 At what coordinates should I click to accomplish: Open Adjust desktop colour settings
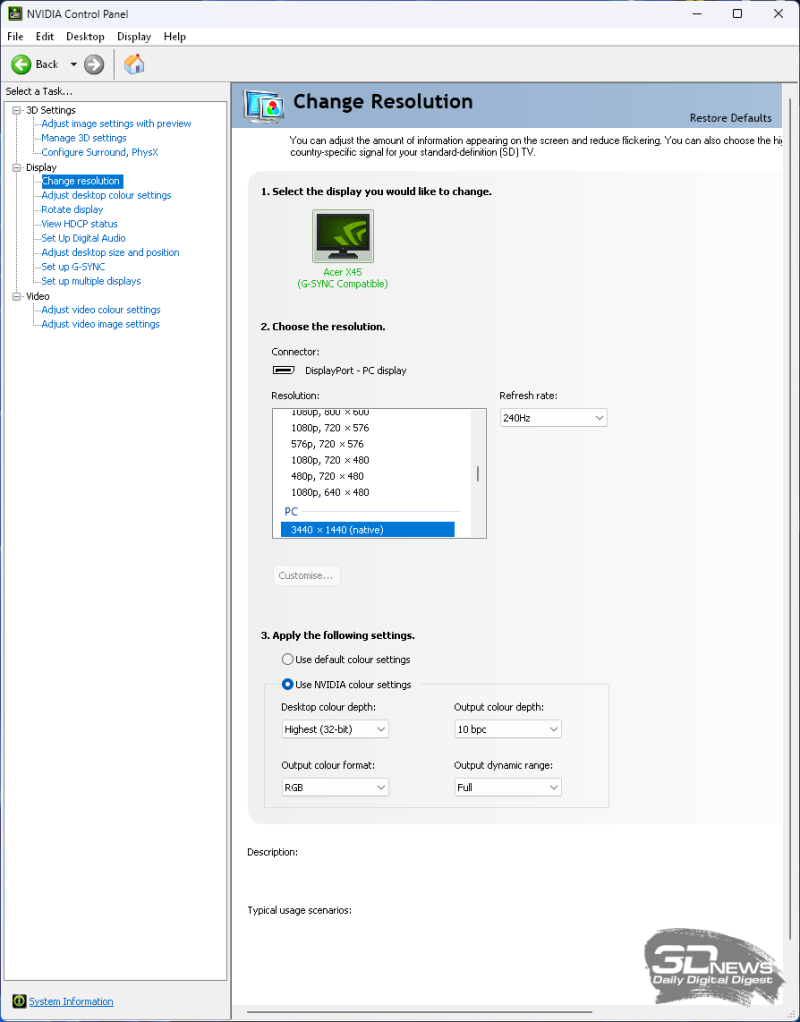click(x=106, y=195)
